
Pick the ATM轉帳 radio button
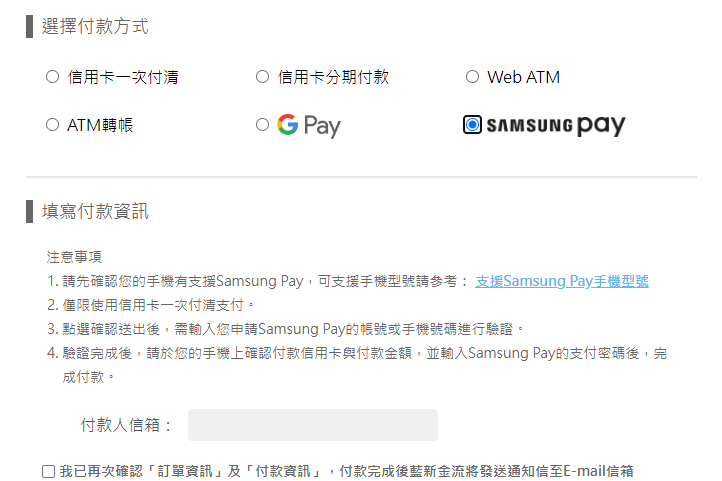pyautogui.click(x=52, y=125)
